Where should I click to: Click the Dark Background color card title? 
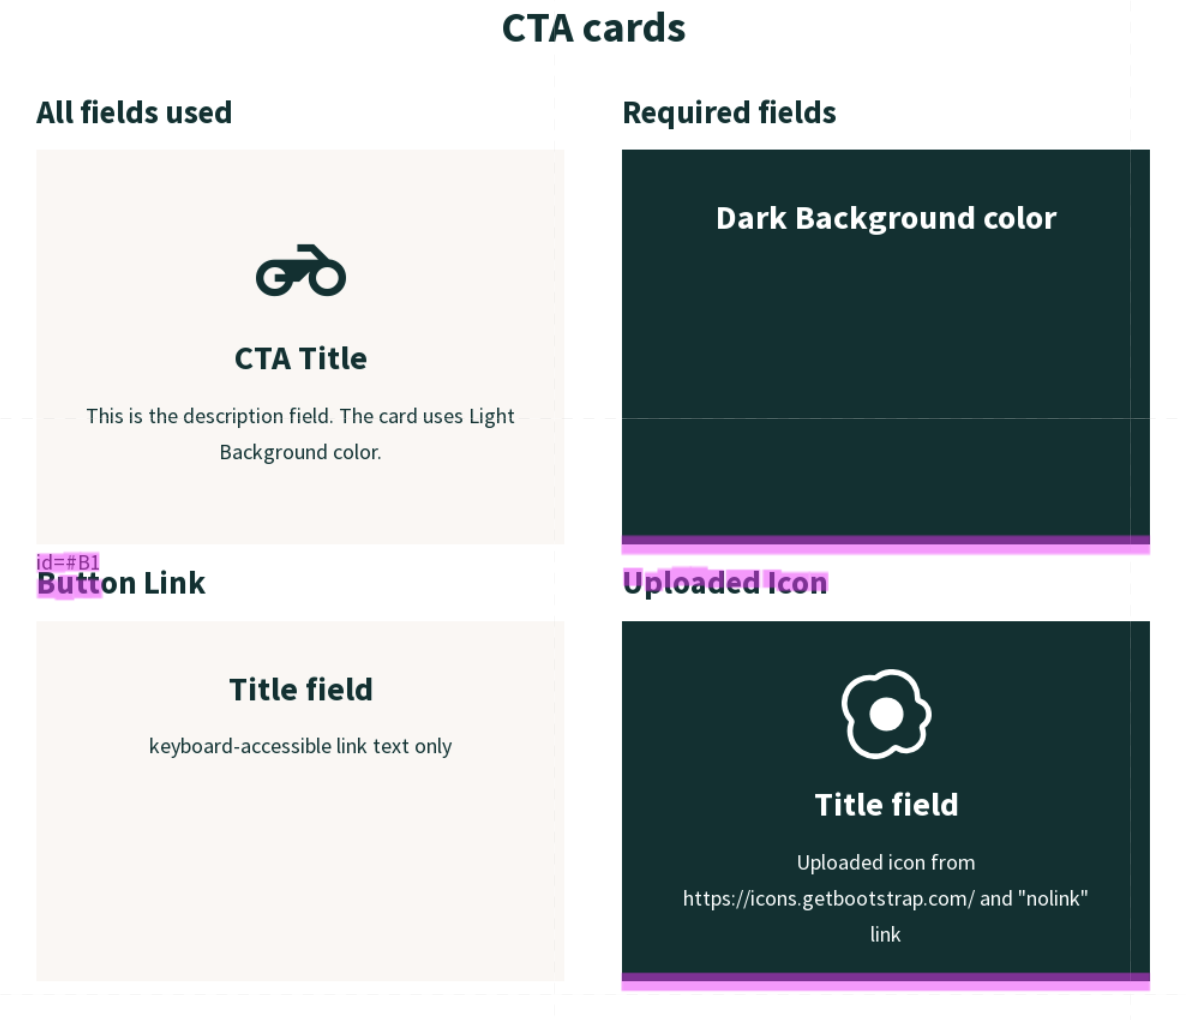886,218
